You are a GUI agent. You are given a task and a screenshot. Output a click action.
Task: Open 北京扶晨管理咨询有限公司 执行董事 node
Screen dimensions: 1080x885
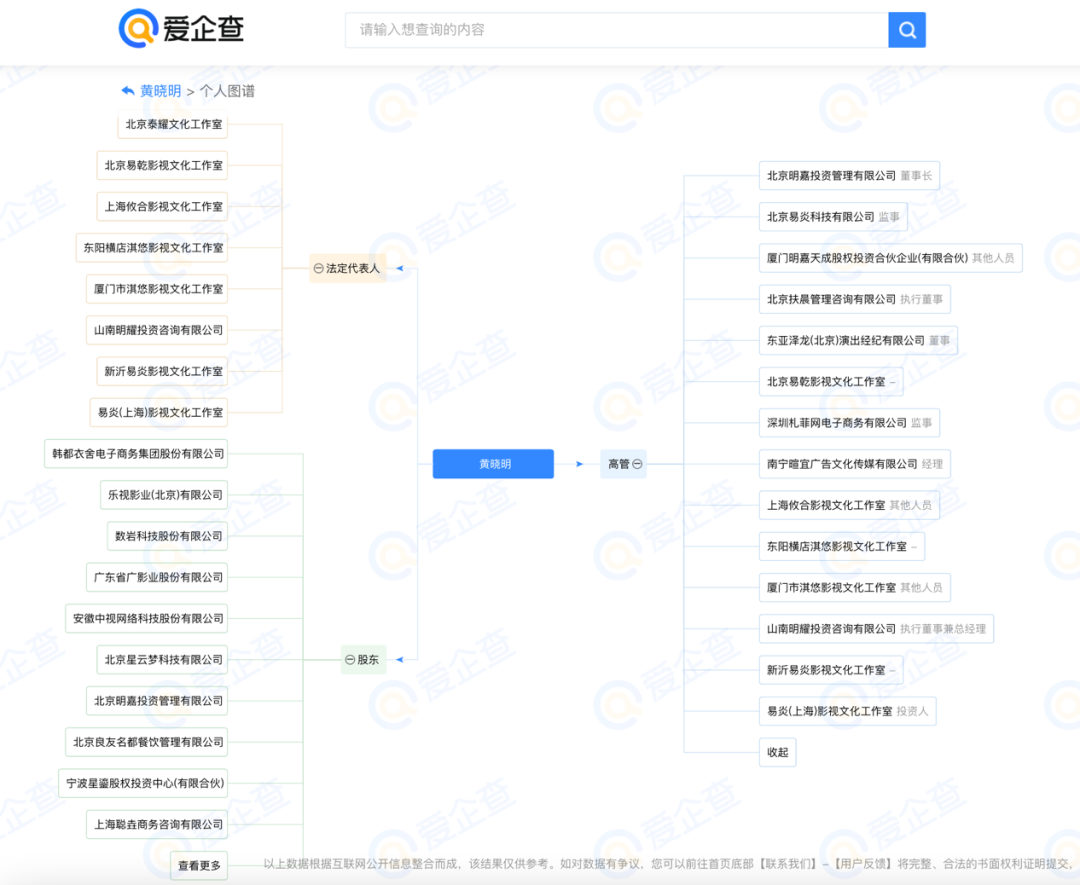coord(855,299)
